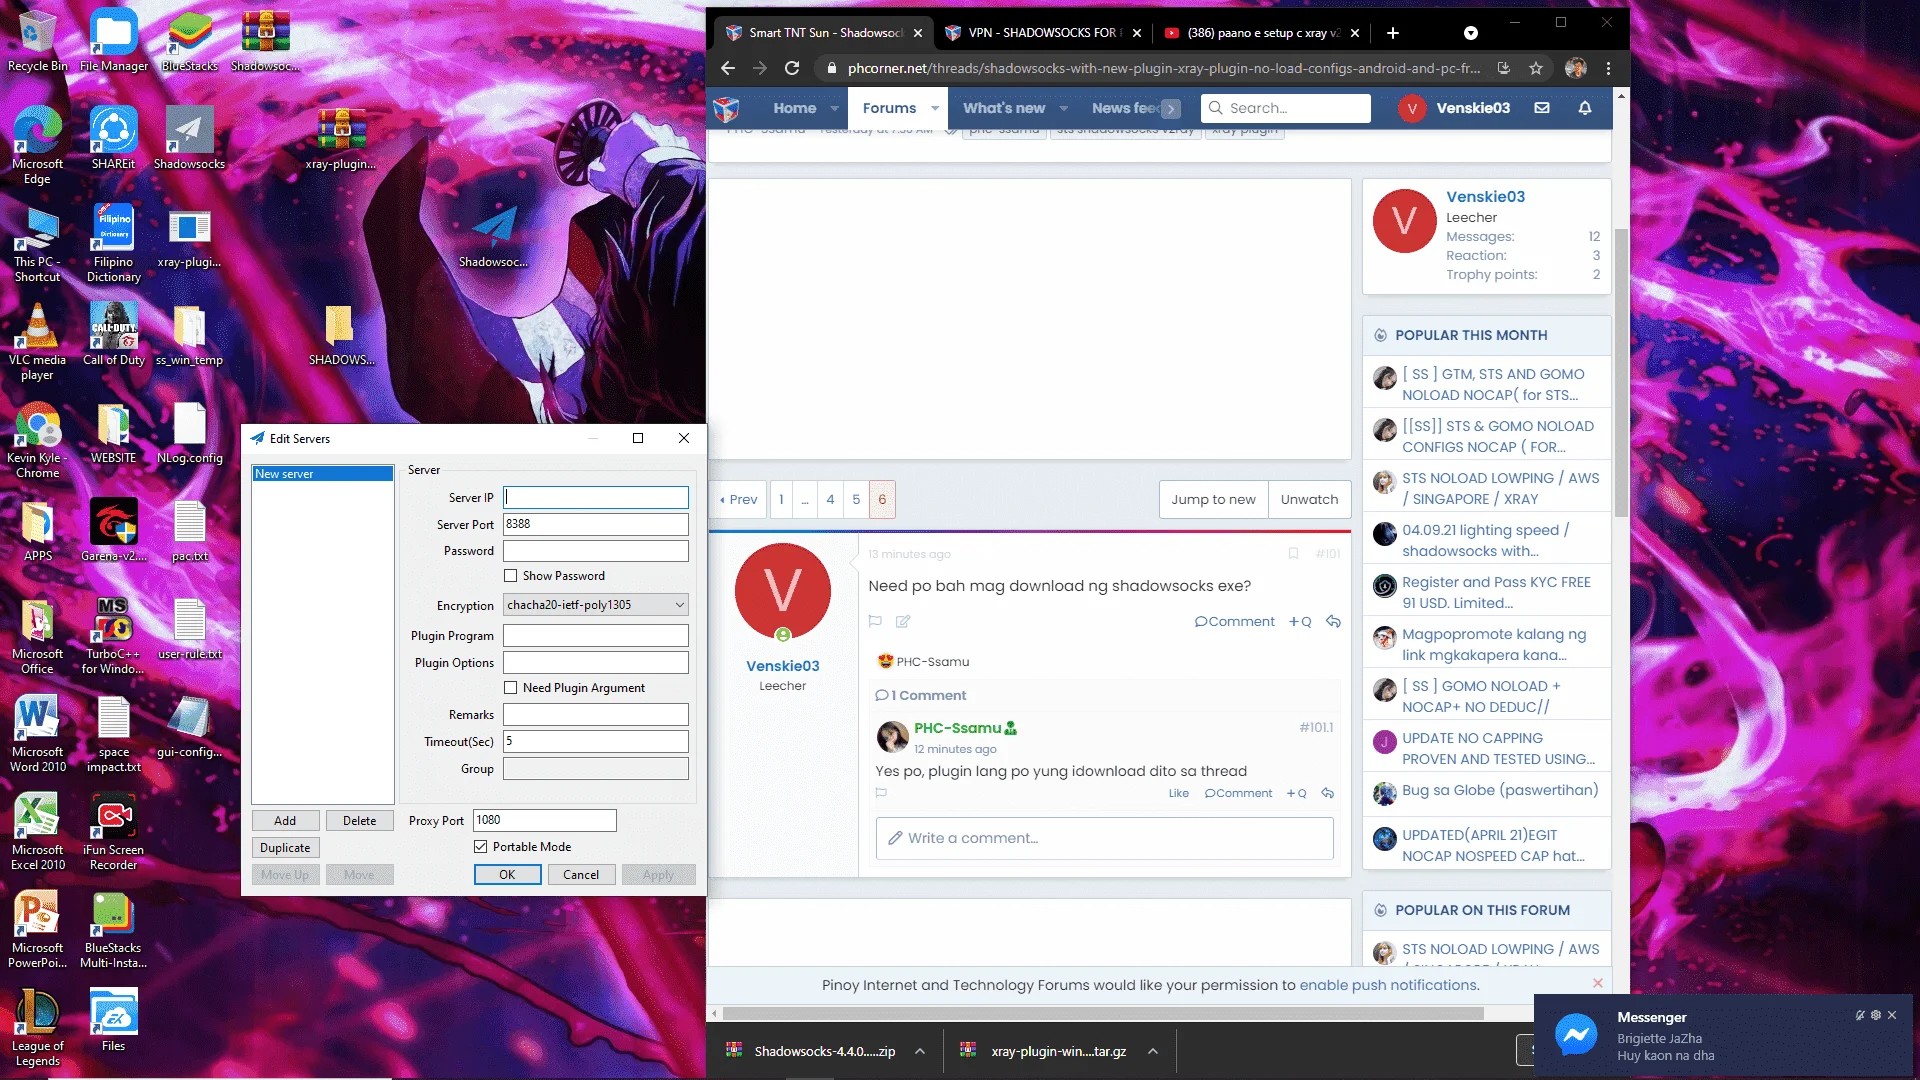Open options for xray-plugin tar.gz download
This screenshot has width=1920, height=1080.
tap(1153, 1051)
